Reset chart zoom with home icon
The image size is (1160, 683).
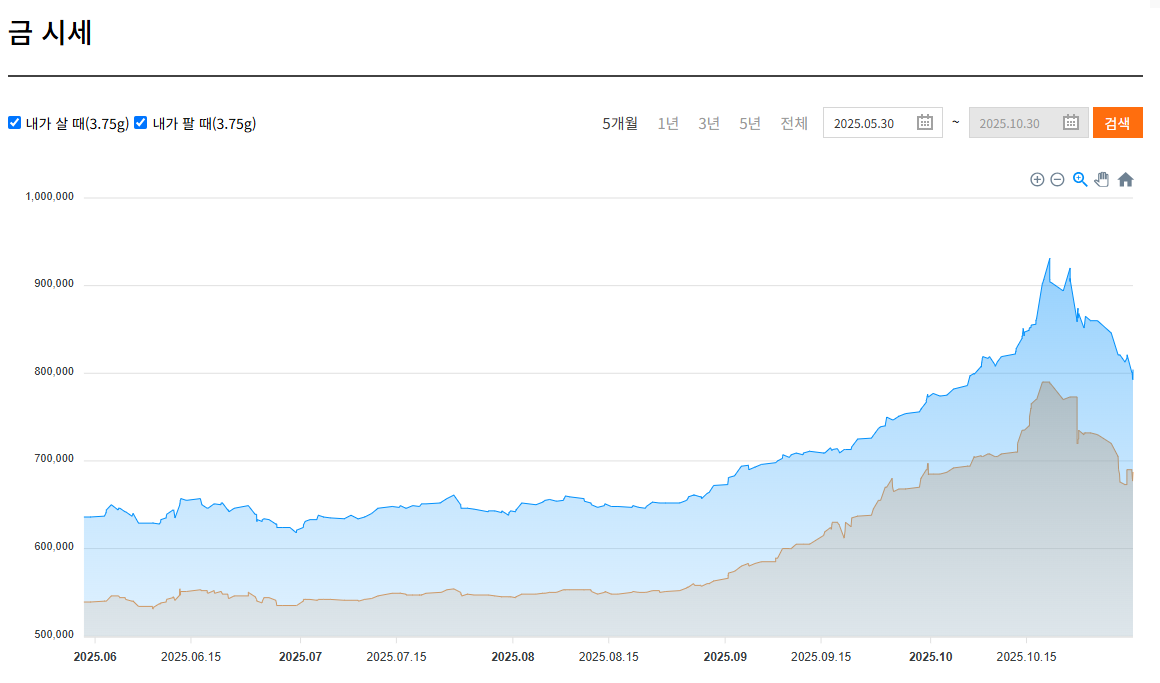[1125, 180]
